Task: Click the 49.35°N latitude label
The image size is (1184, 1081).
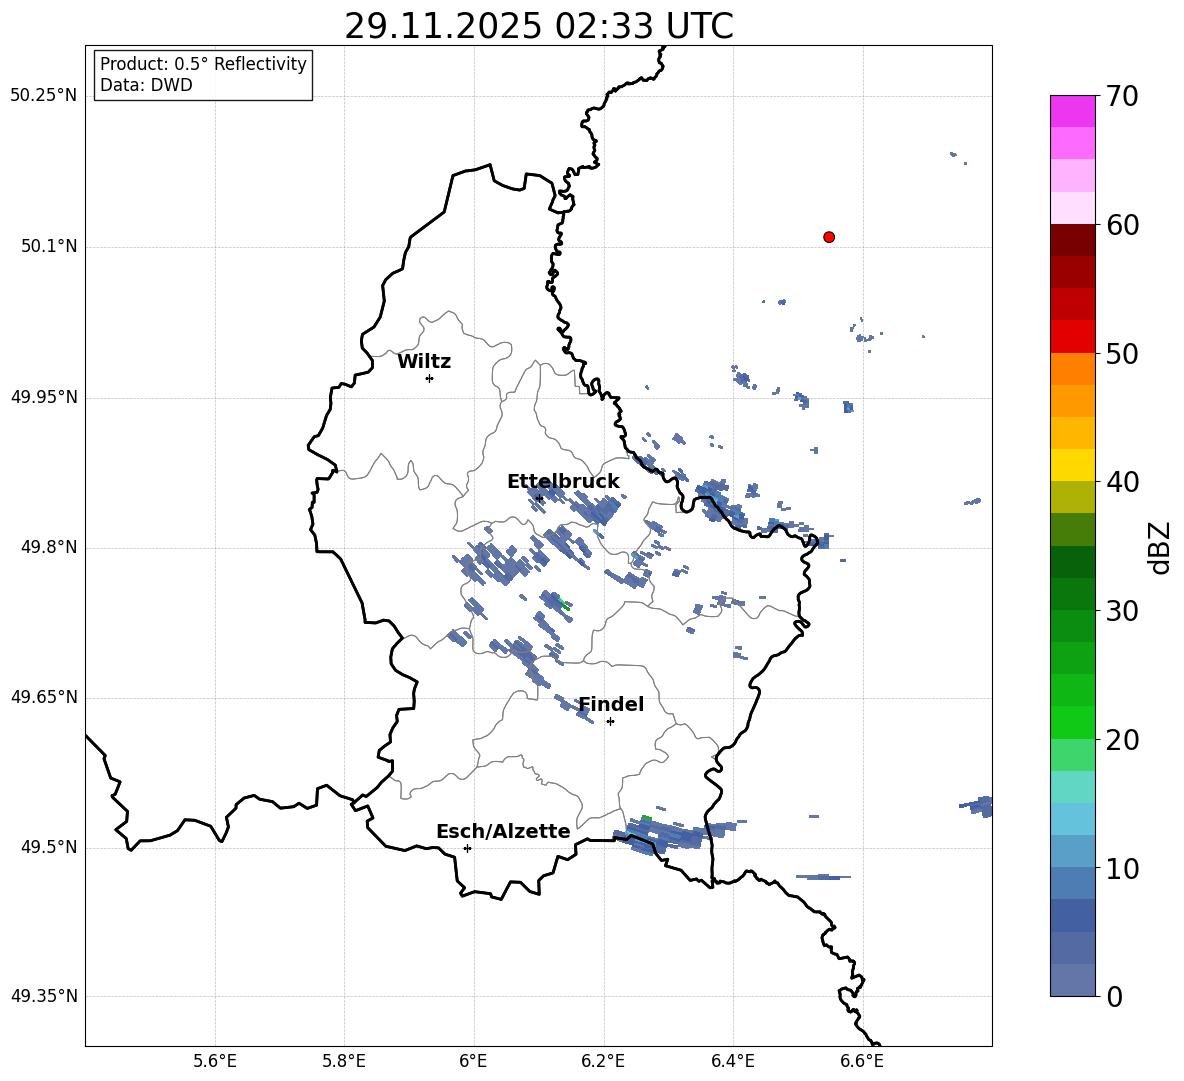Action: pos(44,996)
